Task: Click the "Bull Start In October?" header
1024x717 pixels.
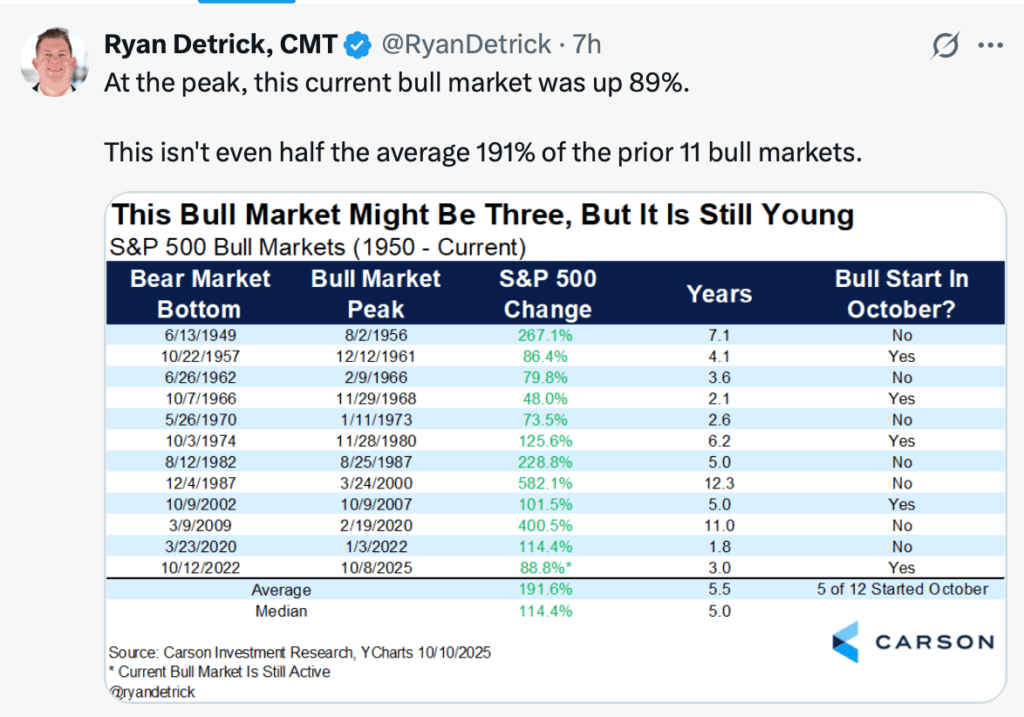Action: tap(902, 294)
